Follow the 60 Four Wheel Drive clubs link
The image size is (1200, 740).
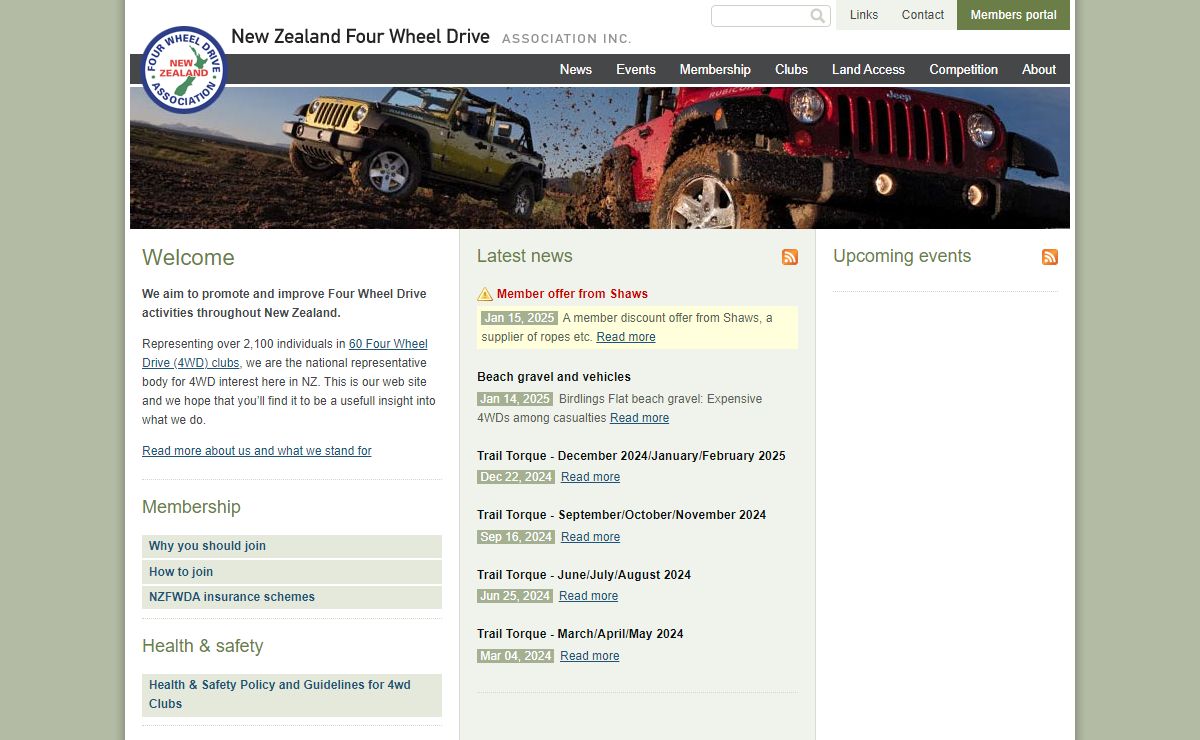(285, 353)
